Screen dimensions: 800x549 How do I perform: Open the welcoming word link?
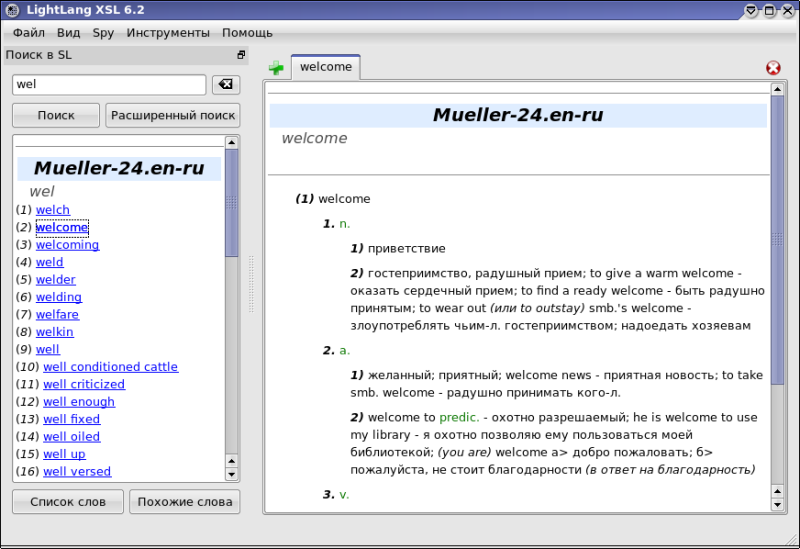point(67,244)
